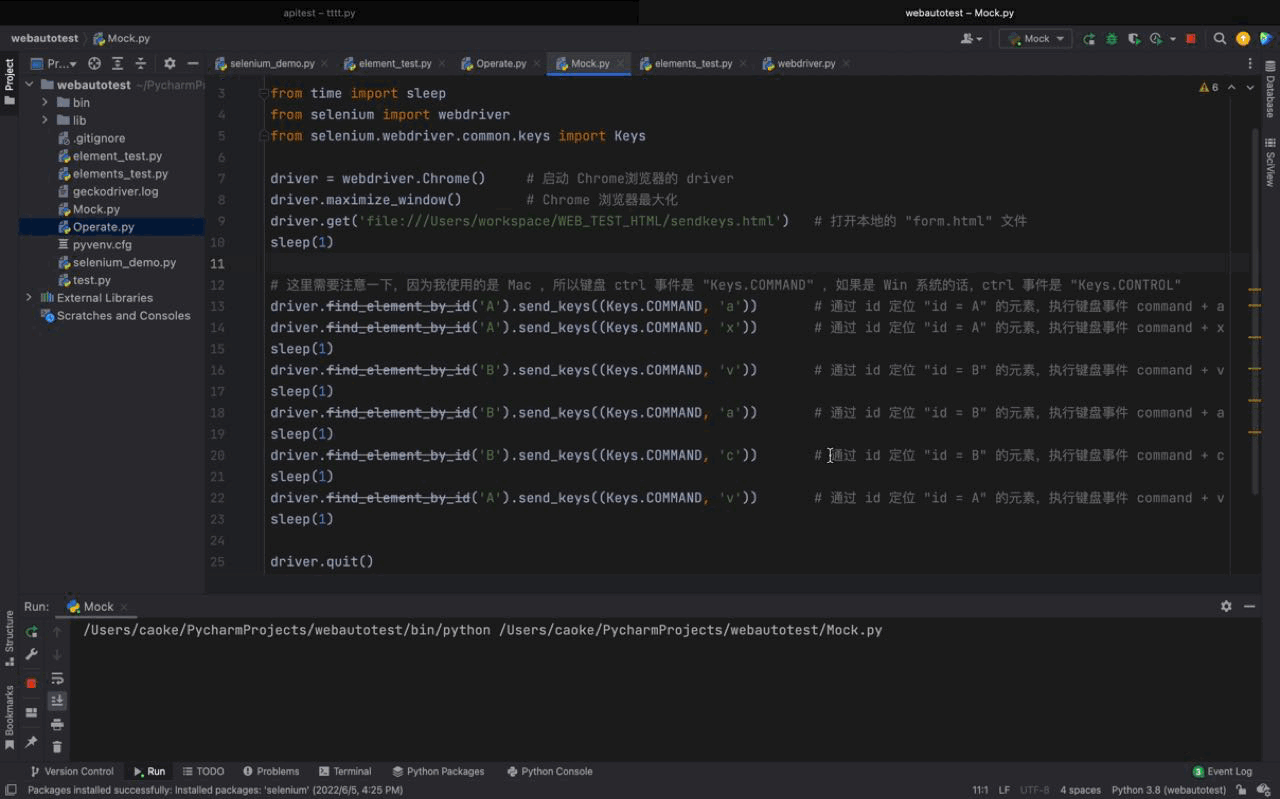The image size is (1280, 799).
Task: Toggle scroll to end in Run console
Action: tap(57, 701)
